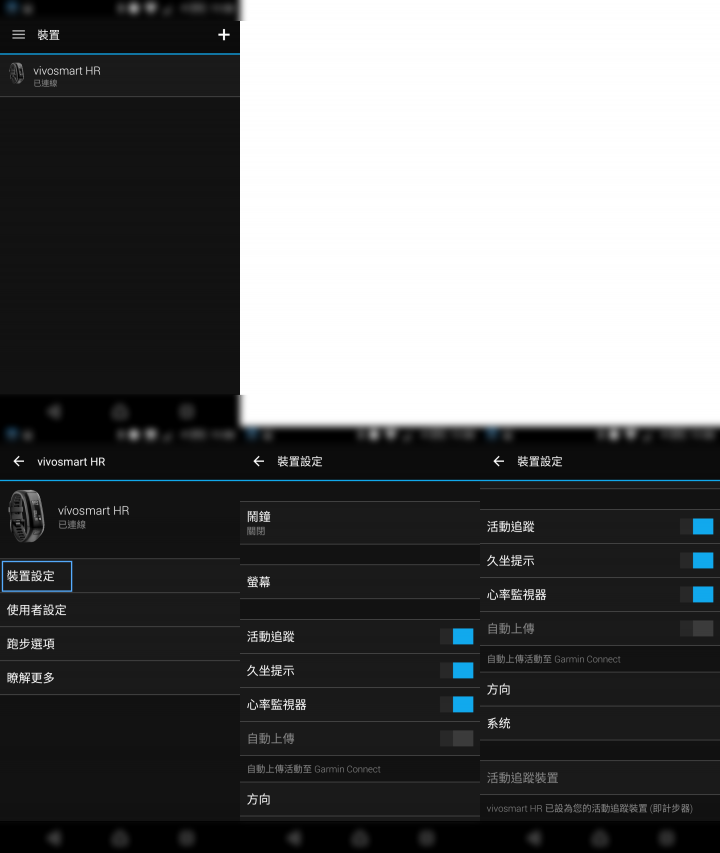
Task: Add a new device with plus icon
Action: [224, 35]
